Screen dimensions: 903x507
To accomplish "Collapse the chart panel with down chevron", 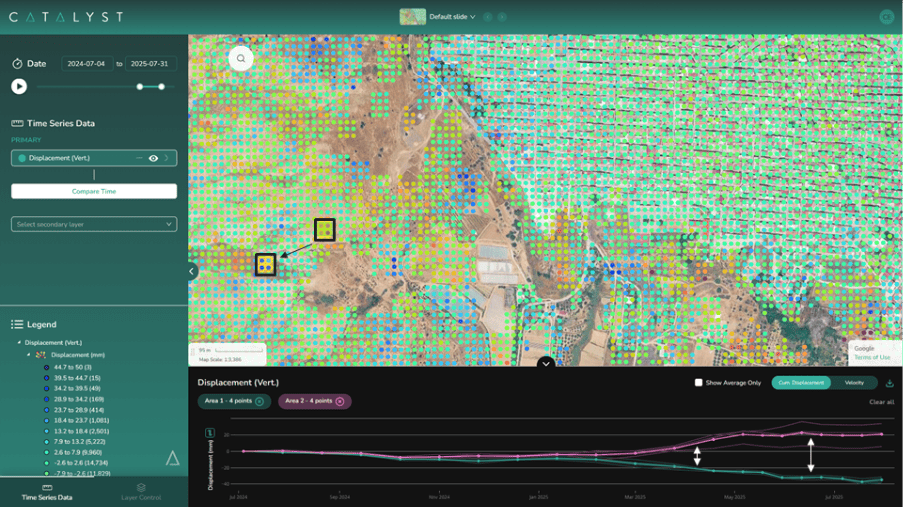I will pos(546,363).
